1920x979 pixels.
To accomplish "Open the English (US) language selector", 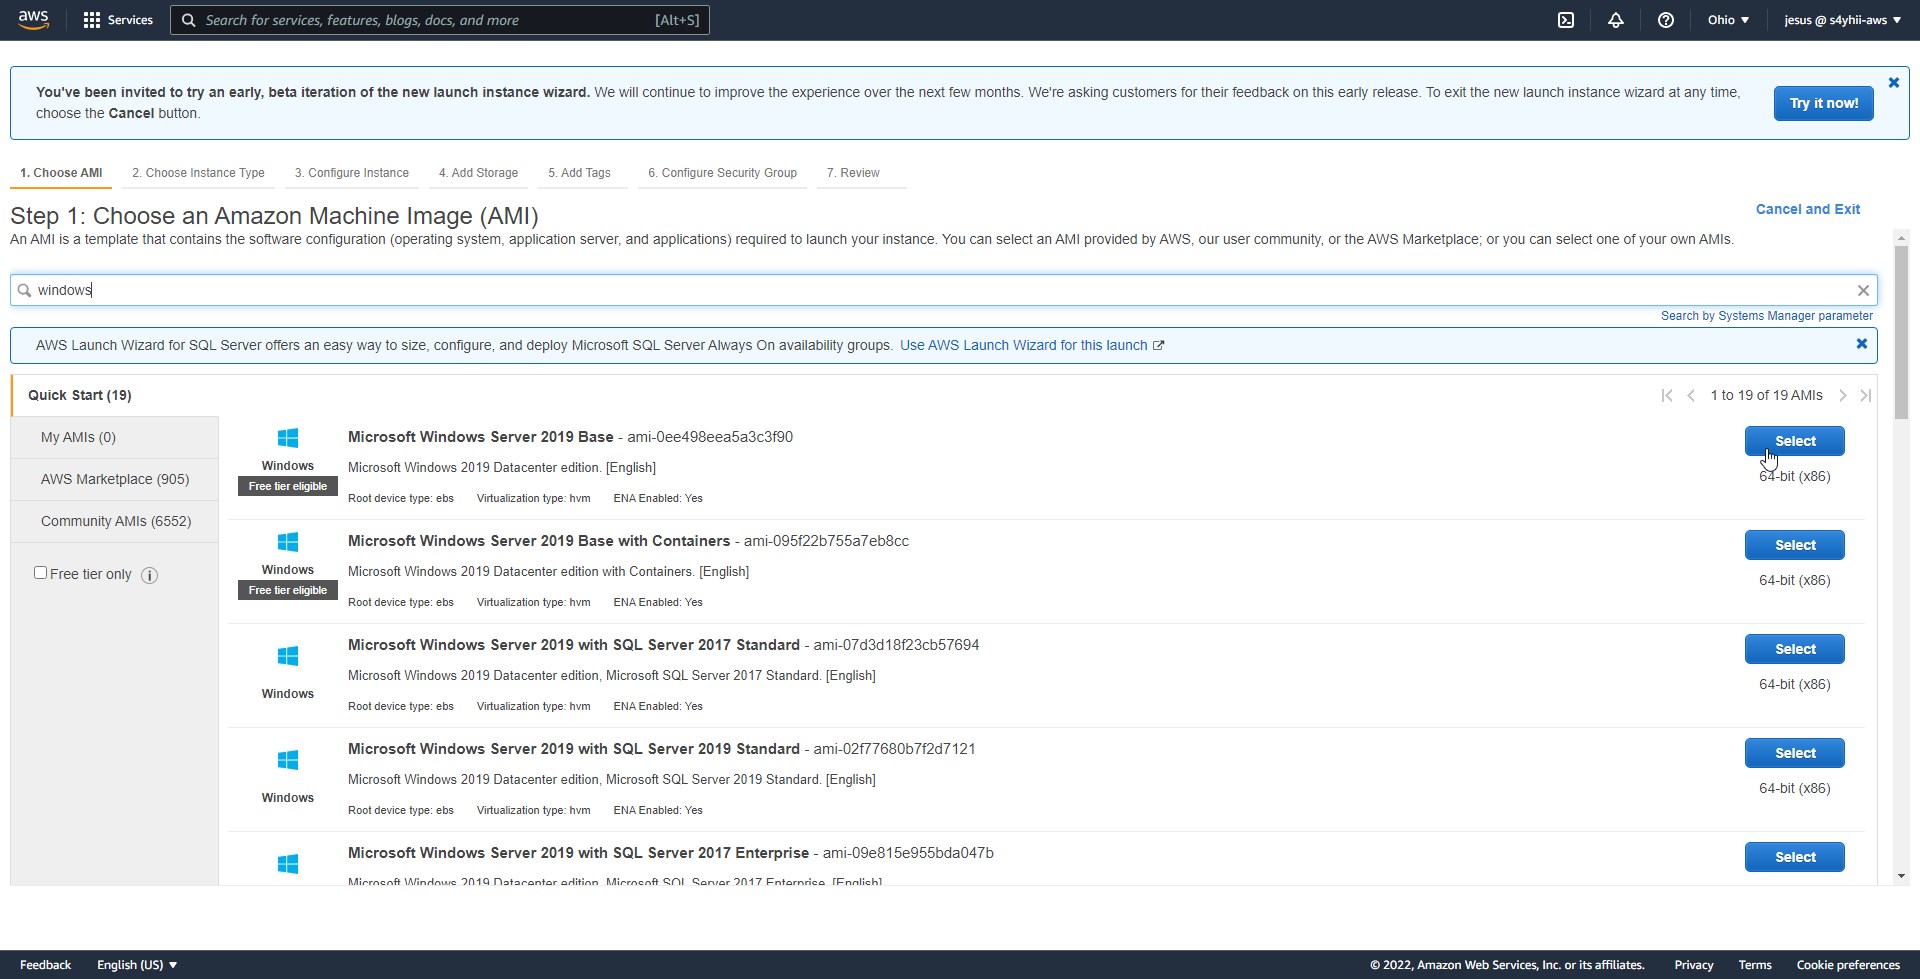I will point(137,965).
